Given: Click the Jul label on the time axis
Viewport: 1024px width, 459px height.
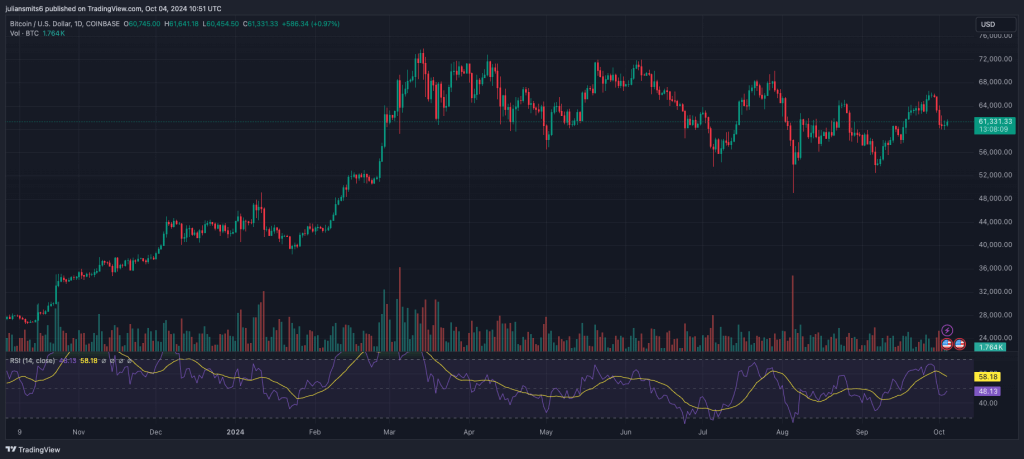Looking at the screenshot, I should pyautogui.click(x=703, y=432).
